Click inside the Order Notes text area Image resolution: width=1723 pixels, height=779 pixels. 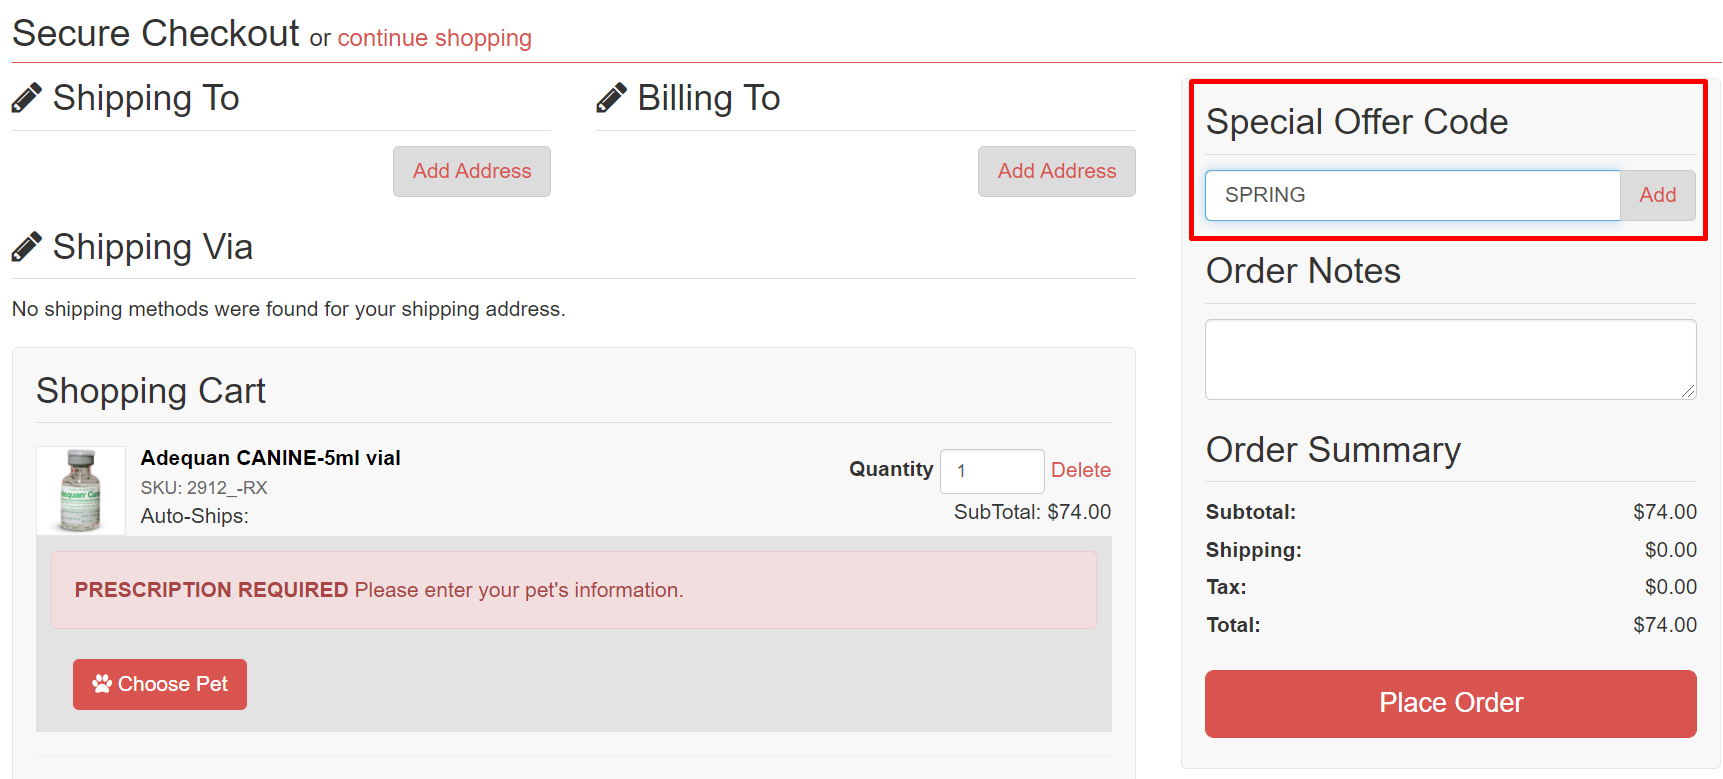[x=1451, y=359]
